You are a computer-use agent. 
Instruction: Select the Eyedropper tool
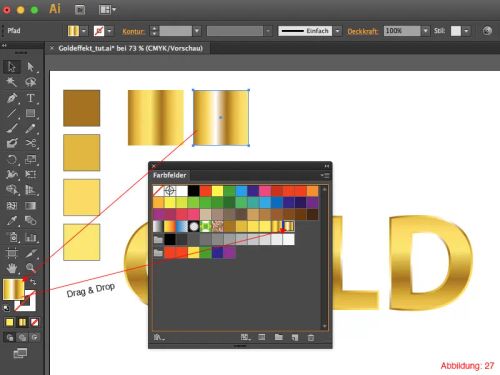12,220
